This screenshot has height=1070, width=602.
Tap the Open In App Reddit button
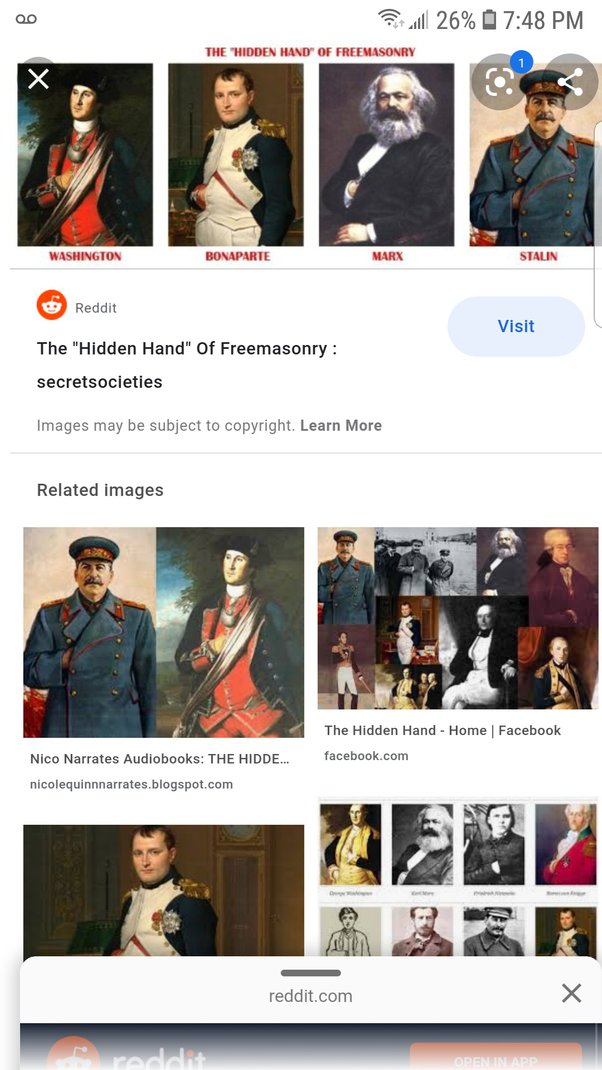[x=496, y=1059]
